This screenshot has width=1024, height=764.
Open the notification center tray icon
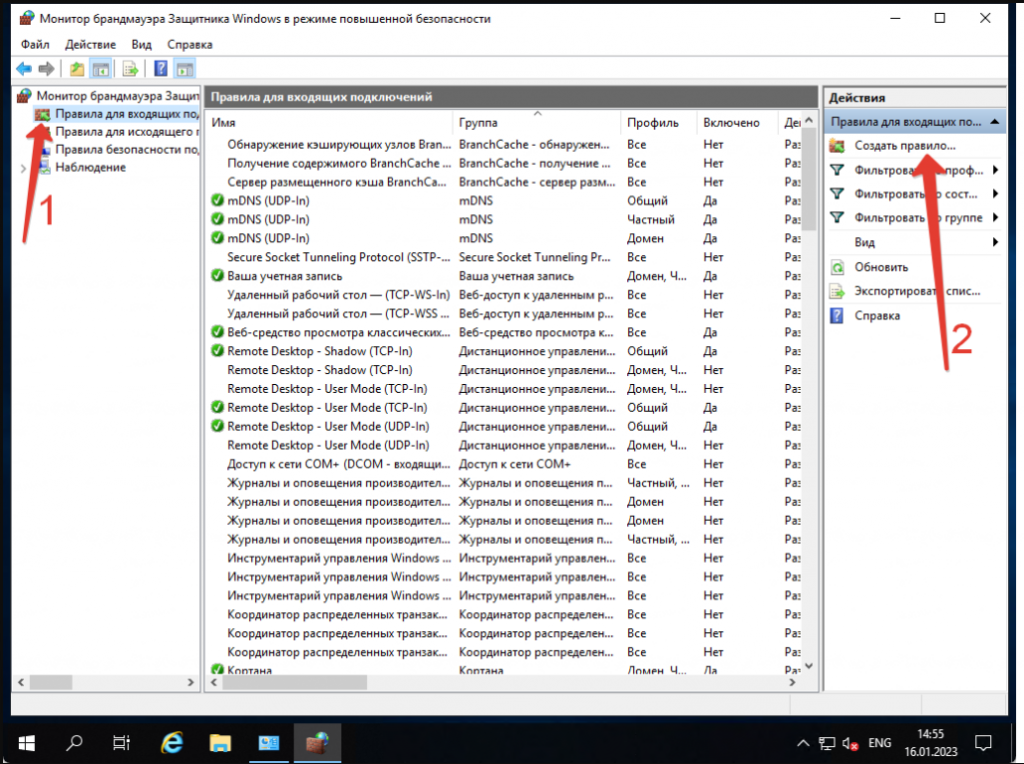983,743
